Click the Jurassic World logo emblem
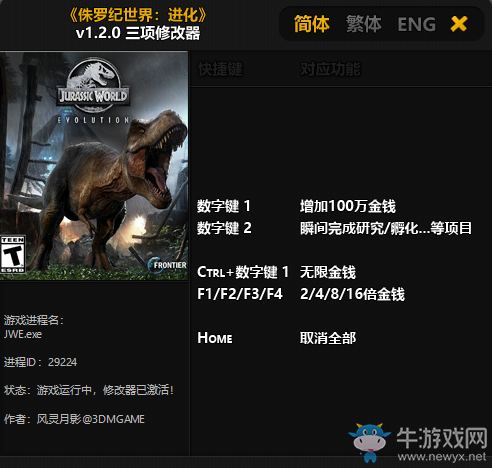 [x=93, y=87]
